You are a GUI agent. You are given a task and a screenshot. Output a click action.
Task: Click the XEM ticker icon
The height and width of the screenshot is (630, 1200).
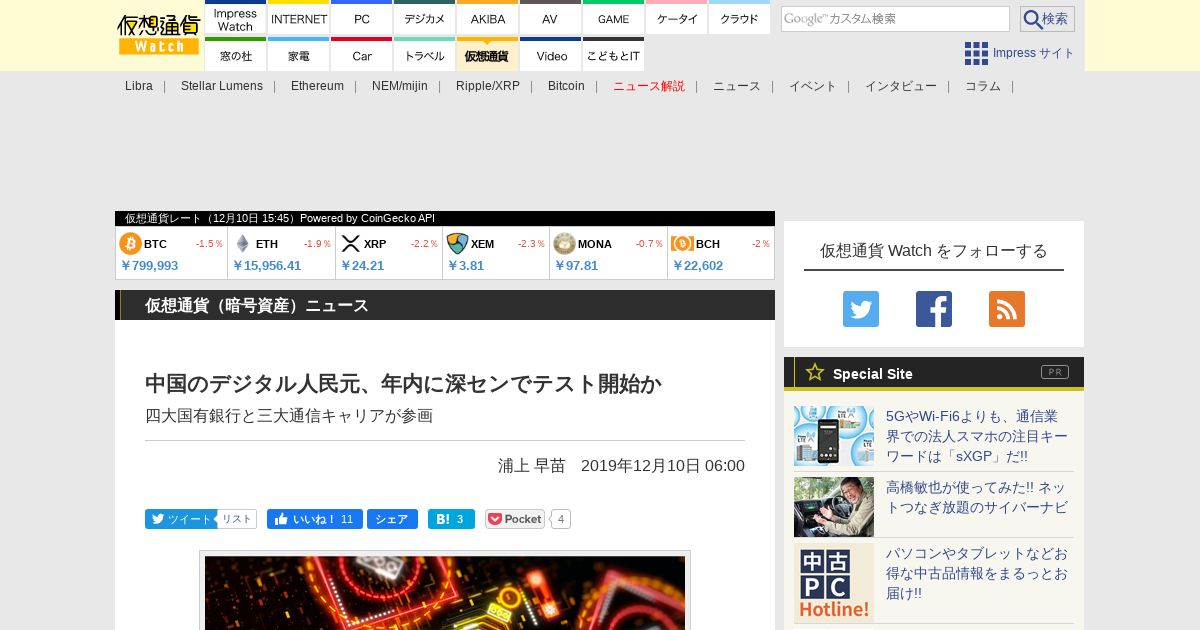[457, 244]
